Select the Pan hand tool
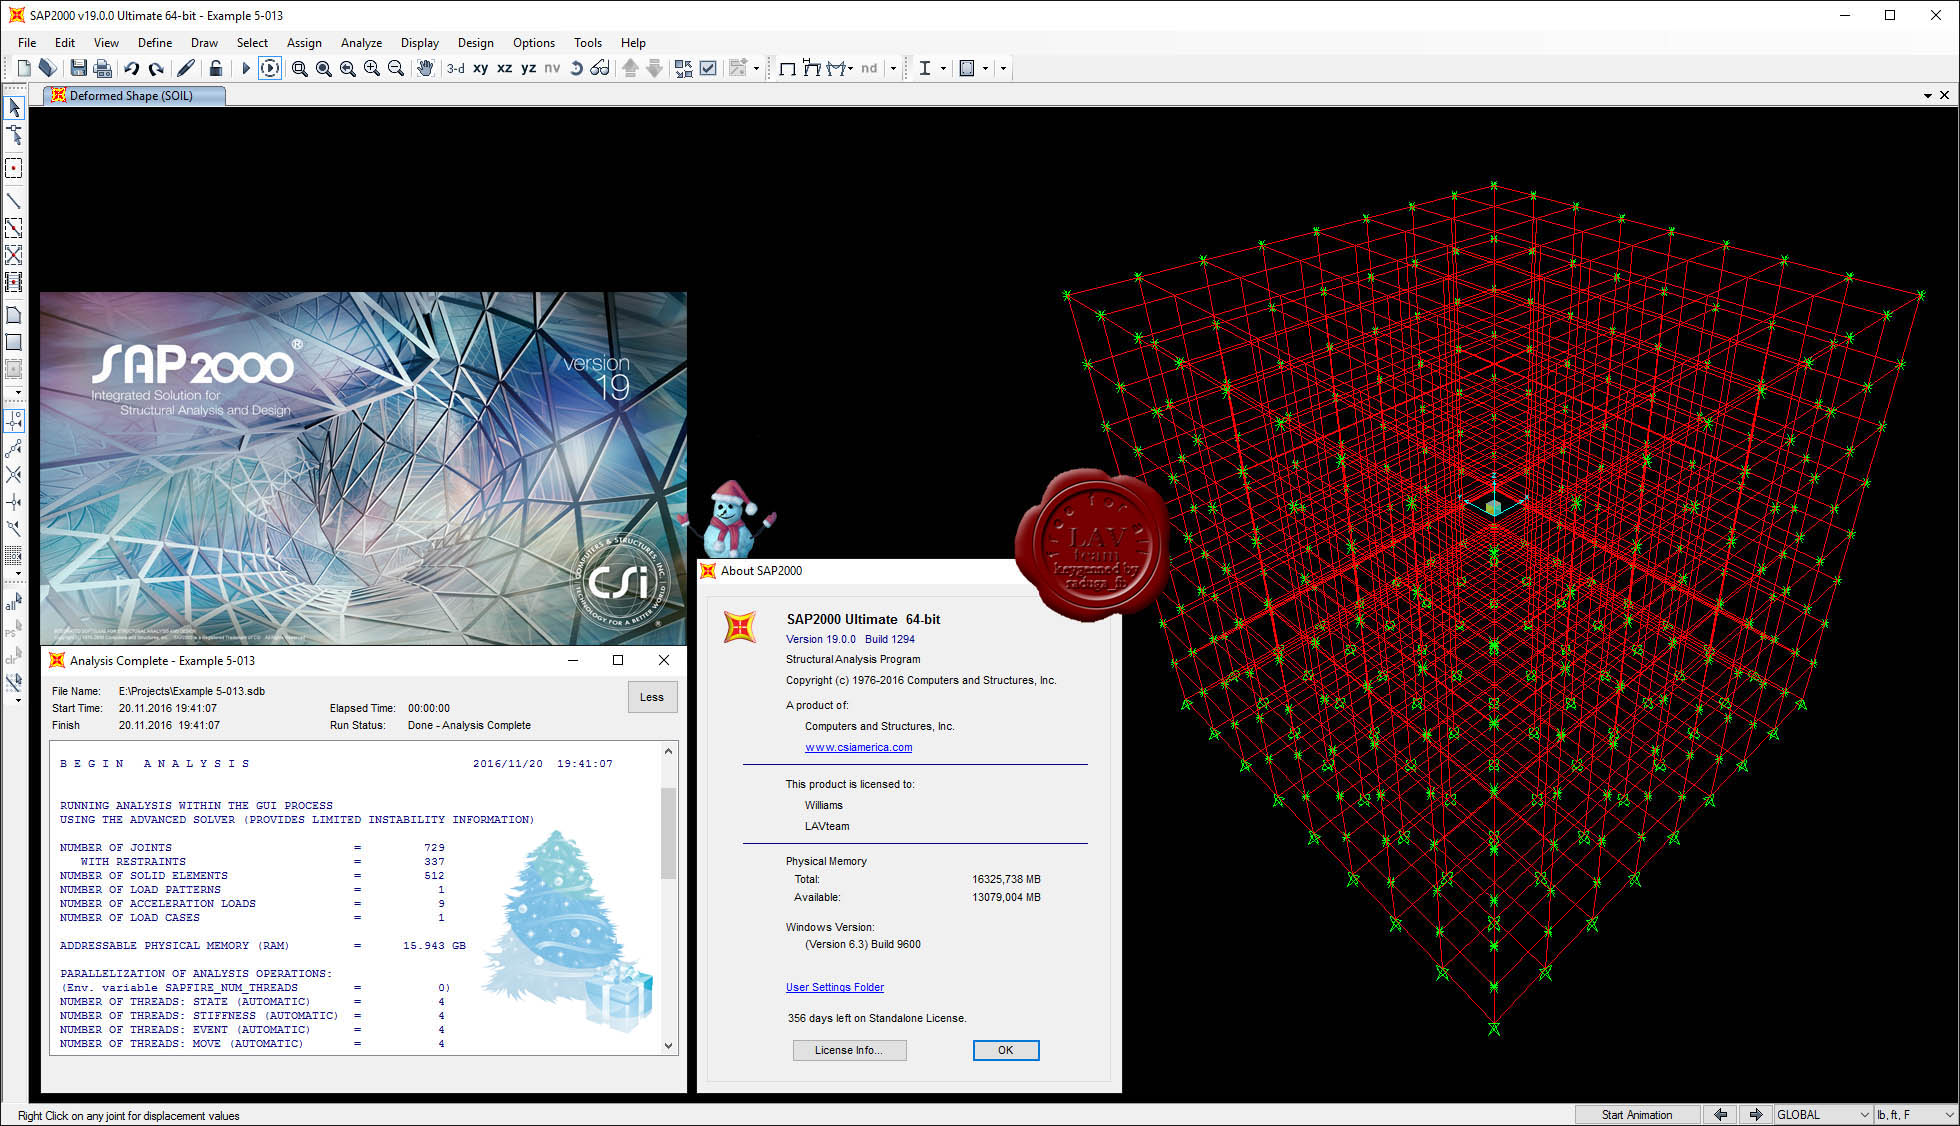The height and width of the screenshot is (1126, 1960). pos(425,68)
